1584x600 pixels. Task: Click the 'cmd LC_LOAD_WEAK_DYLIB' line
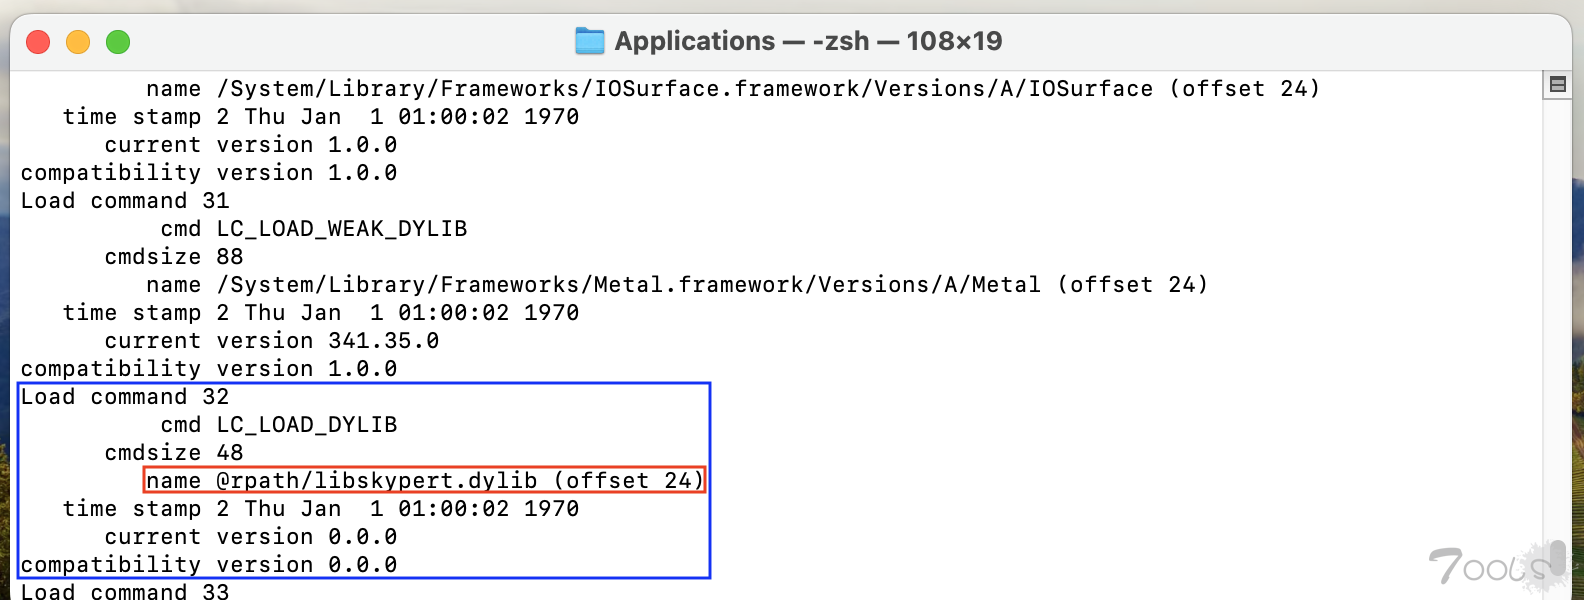(x=314, y=229)
